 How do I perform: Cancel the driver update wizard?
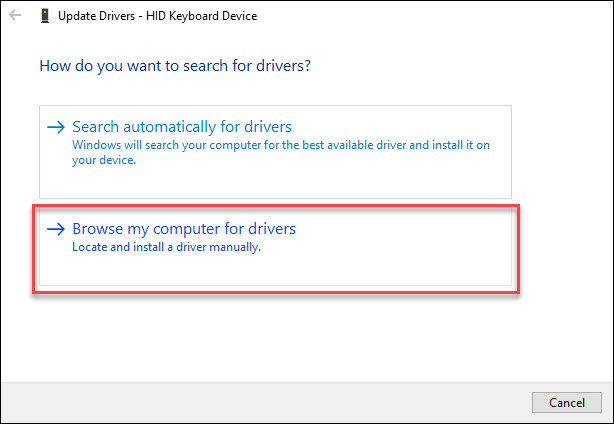coord(567,402)
